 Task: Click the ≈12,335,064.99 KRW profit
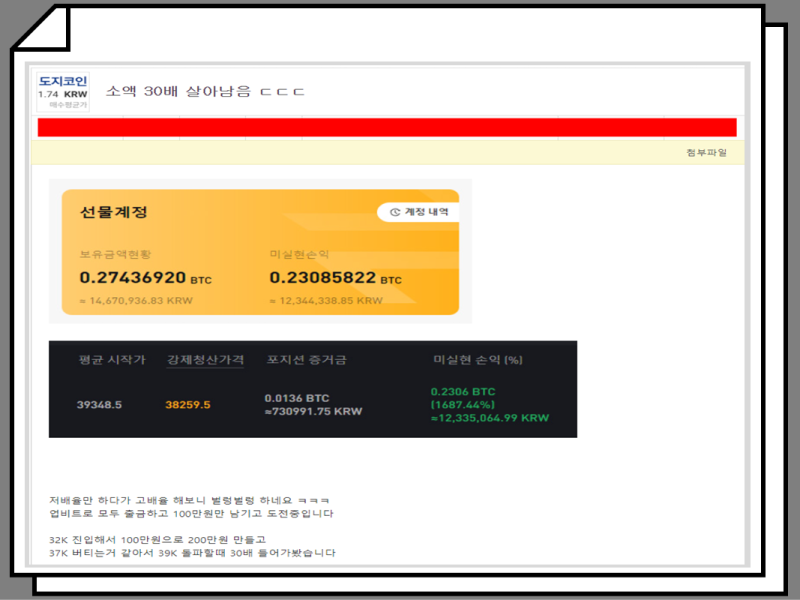(490, 418)
